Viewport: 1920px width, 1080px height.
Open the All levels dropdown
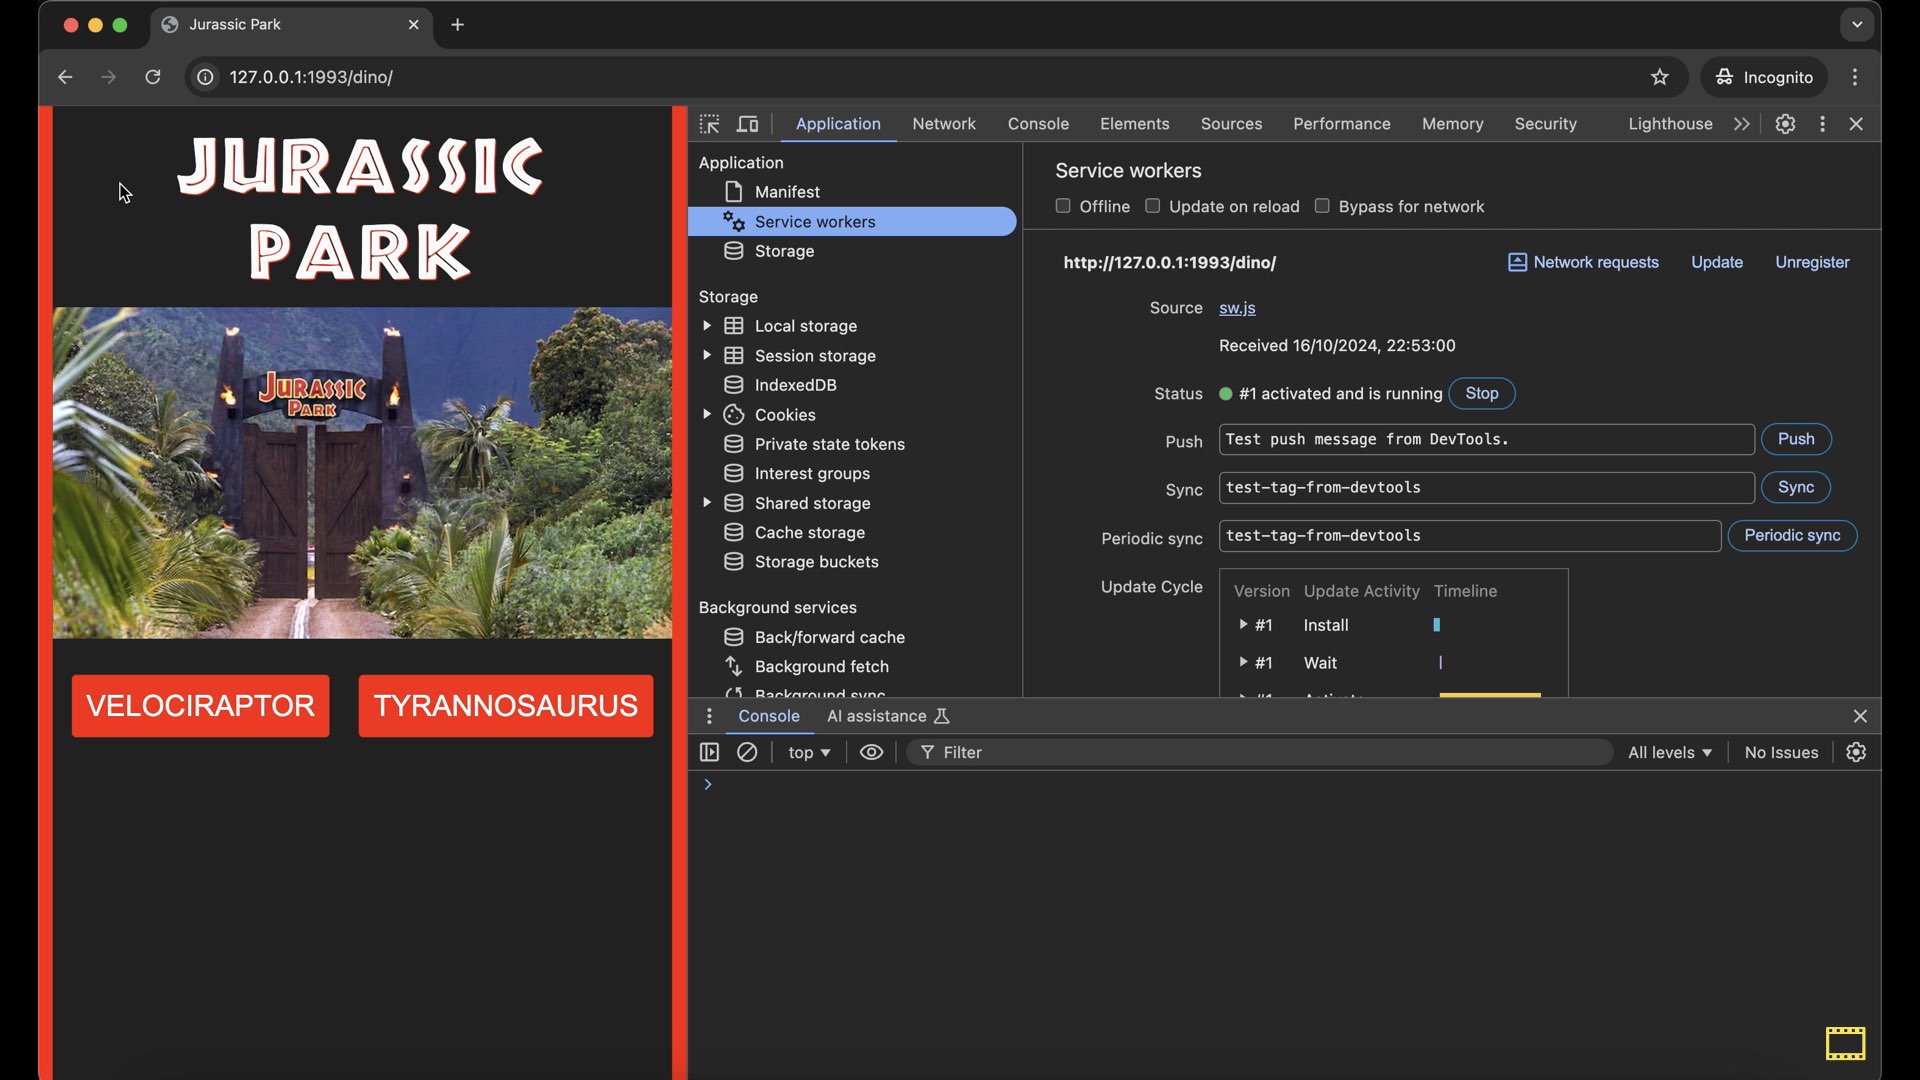tap(1669, 752)
